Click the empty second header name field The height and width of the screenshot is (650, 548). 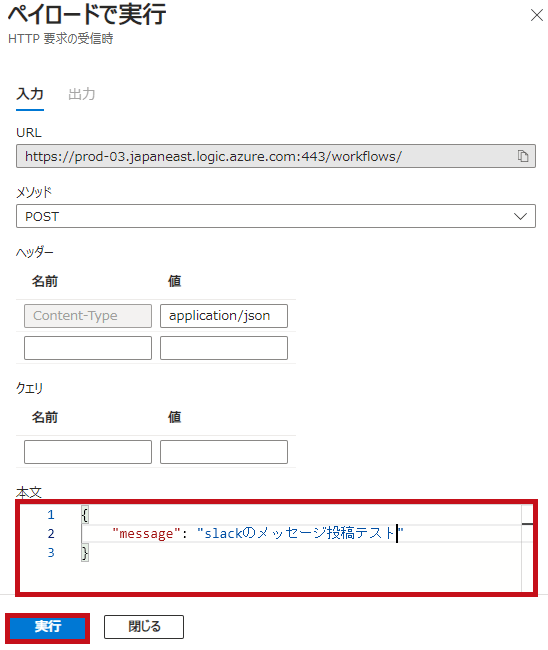(88, 348)
